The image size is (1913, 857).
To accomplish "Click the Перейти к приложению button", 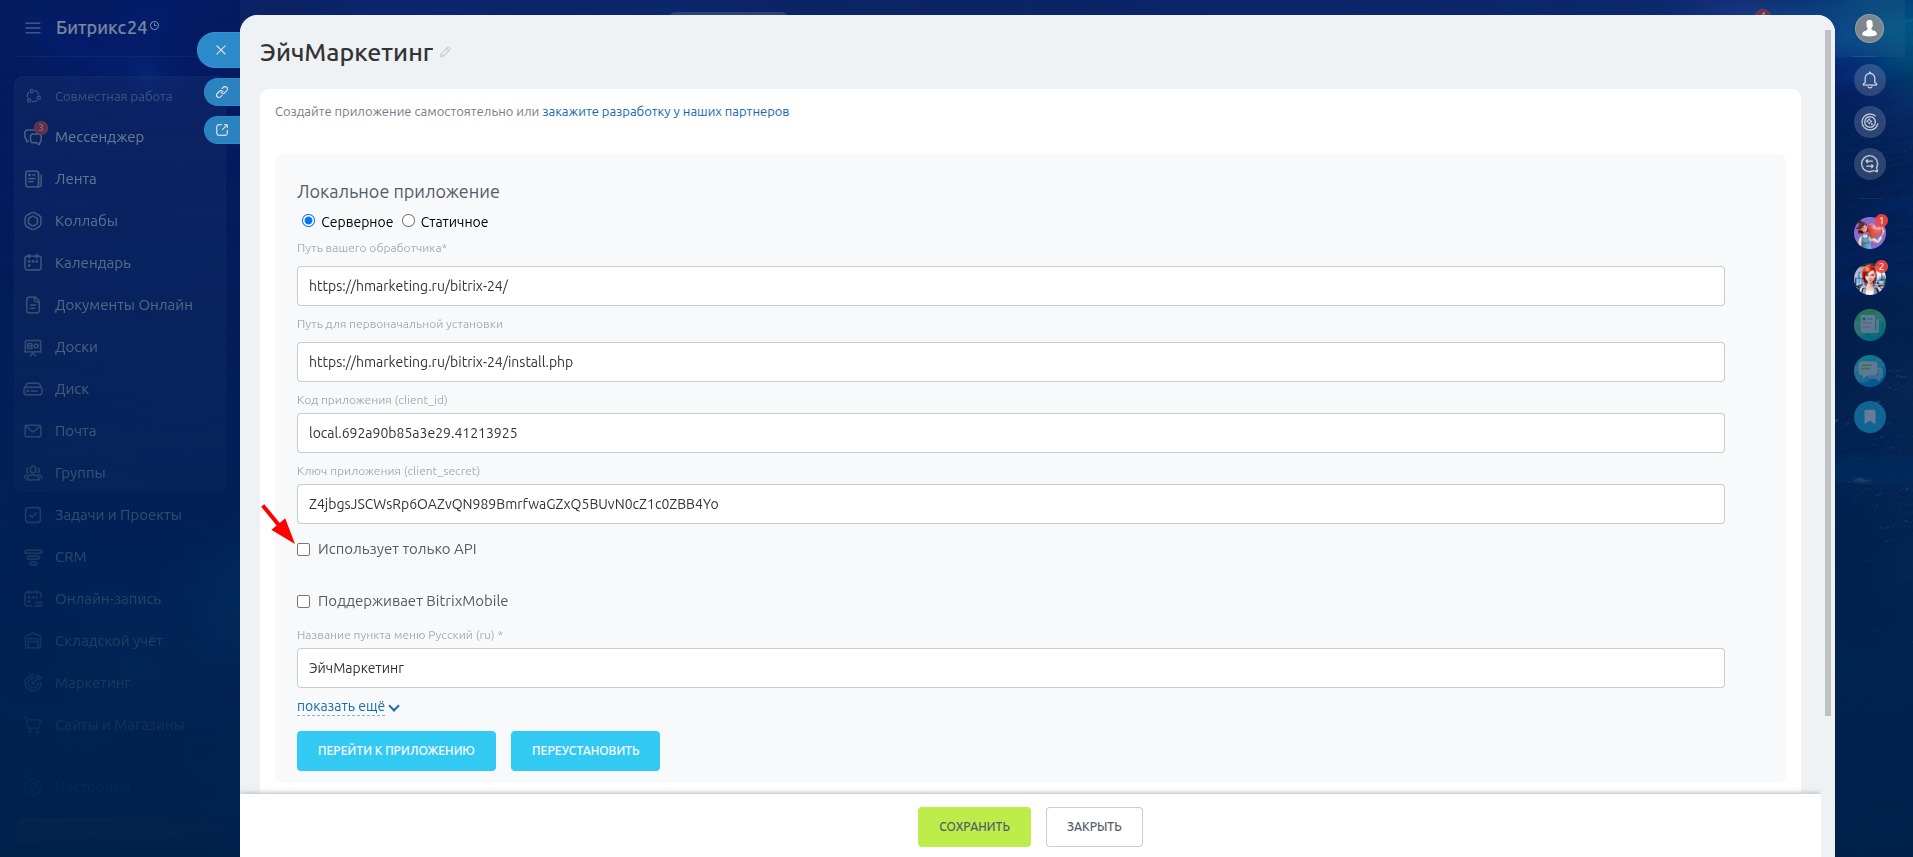I will pyautogui.click(x=396, y=751).
